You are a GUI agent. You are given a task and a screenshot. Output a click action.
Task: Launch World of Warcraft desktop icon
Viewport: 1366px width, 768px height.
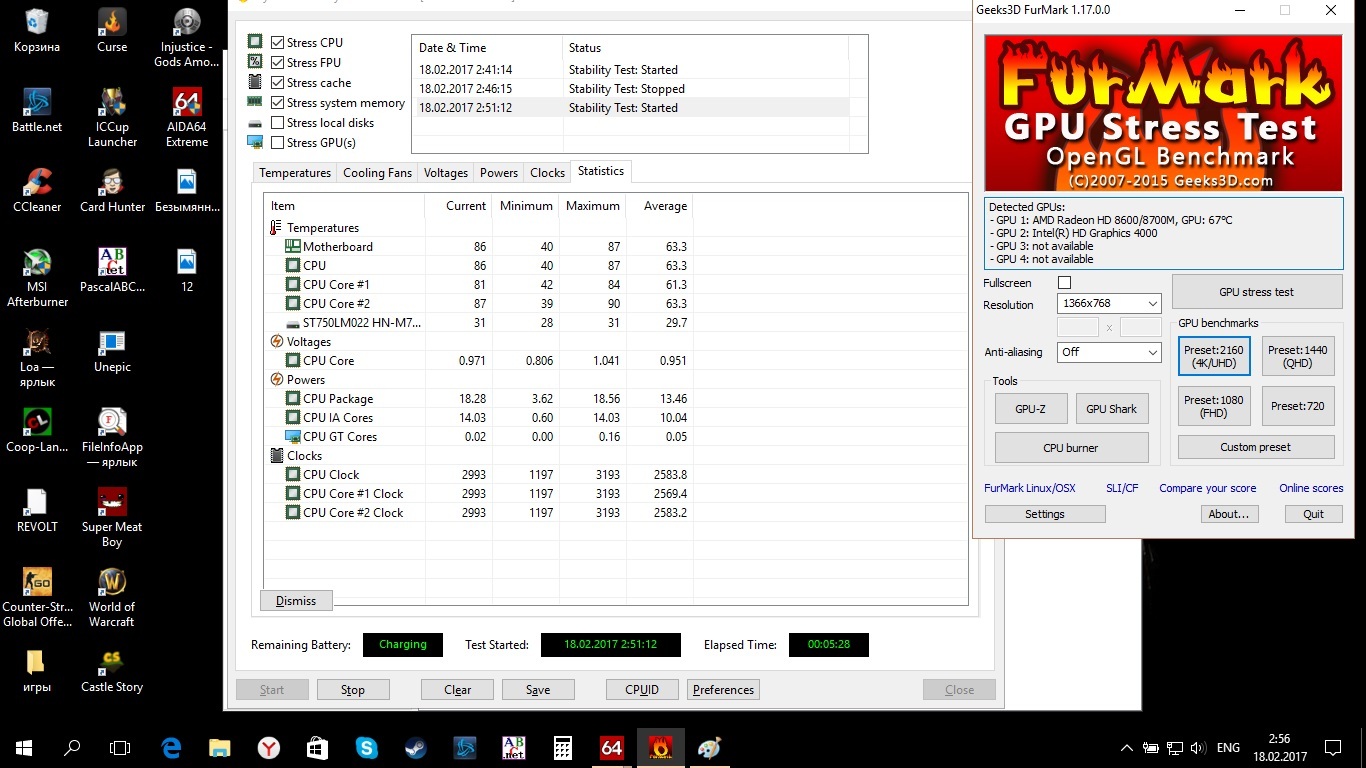coord(112,597)
